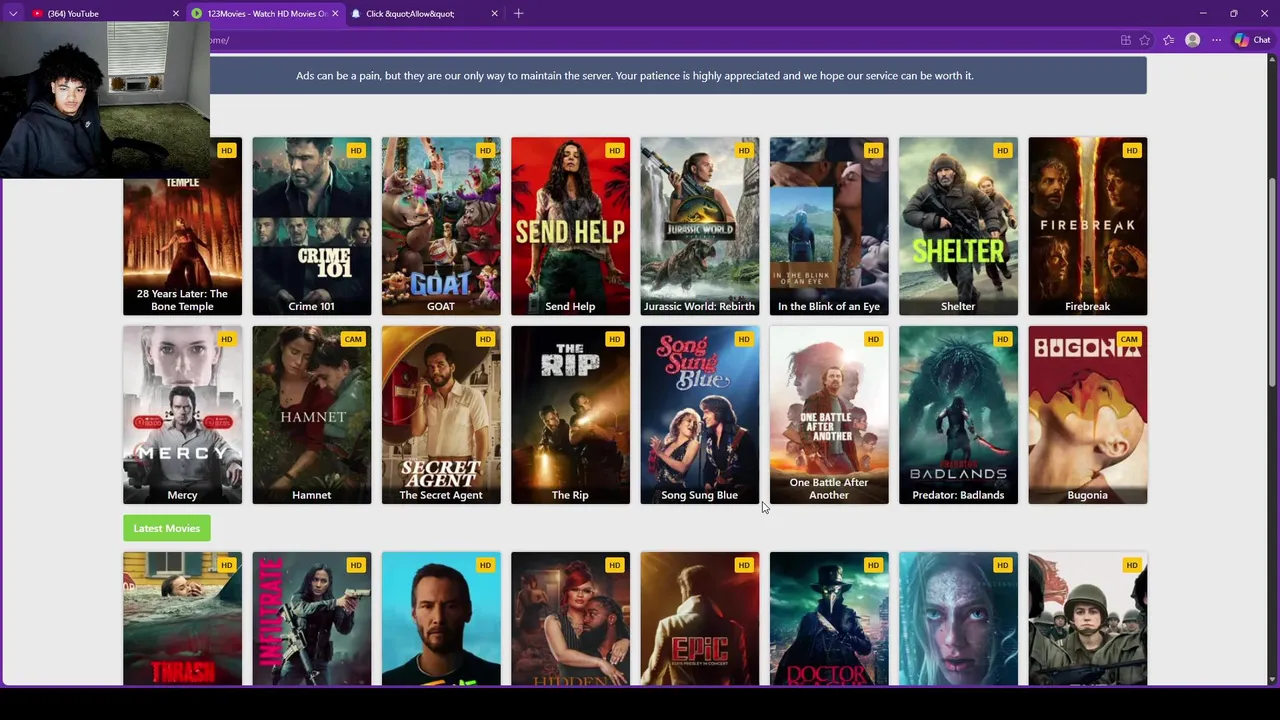Open the Copilot Chat button

tap(1252, 40)
